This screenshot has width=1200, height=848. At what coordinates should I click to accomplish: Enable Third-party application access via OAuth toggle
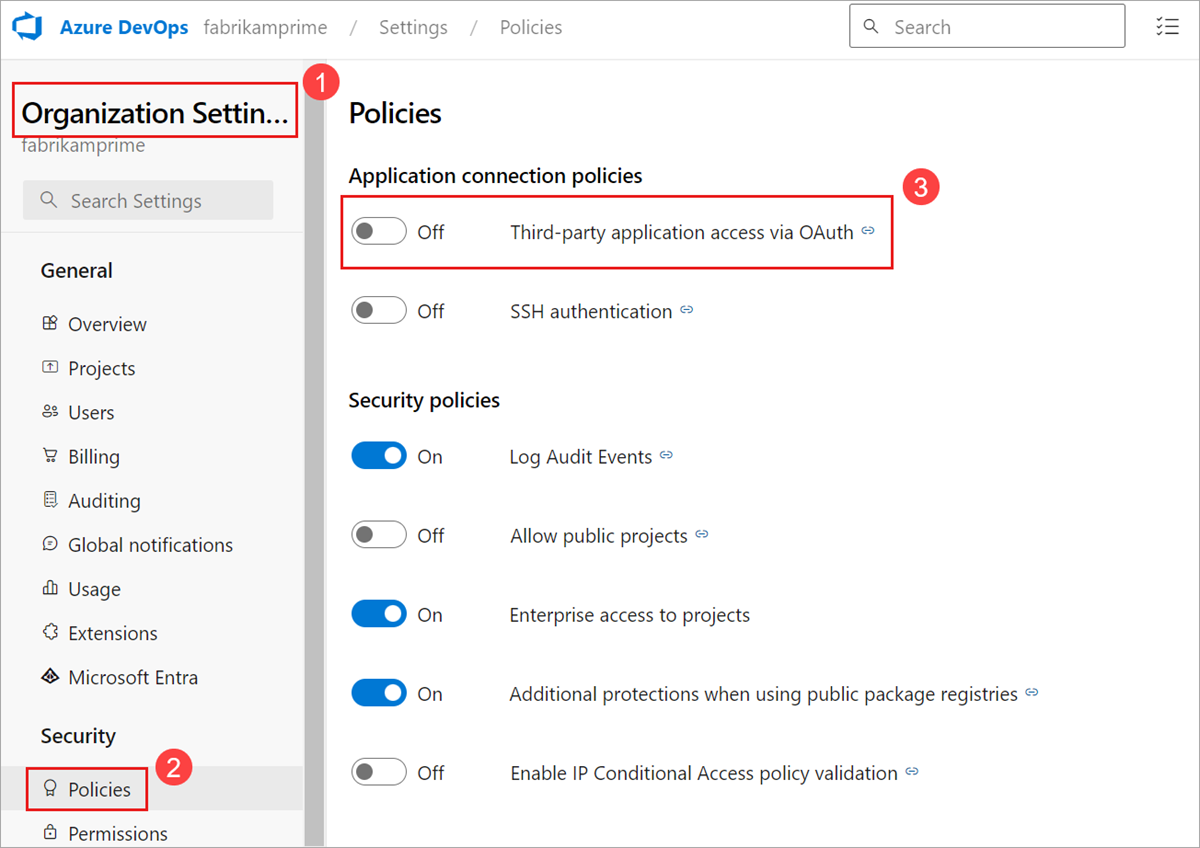[378, 231]
